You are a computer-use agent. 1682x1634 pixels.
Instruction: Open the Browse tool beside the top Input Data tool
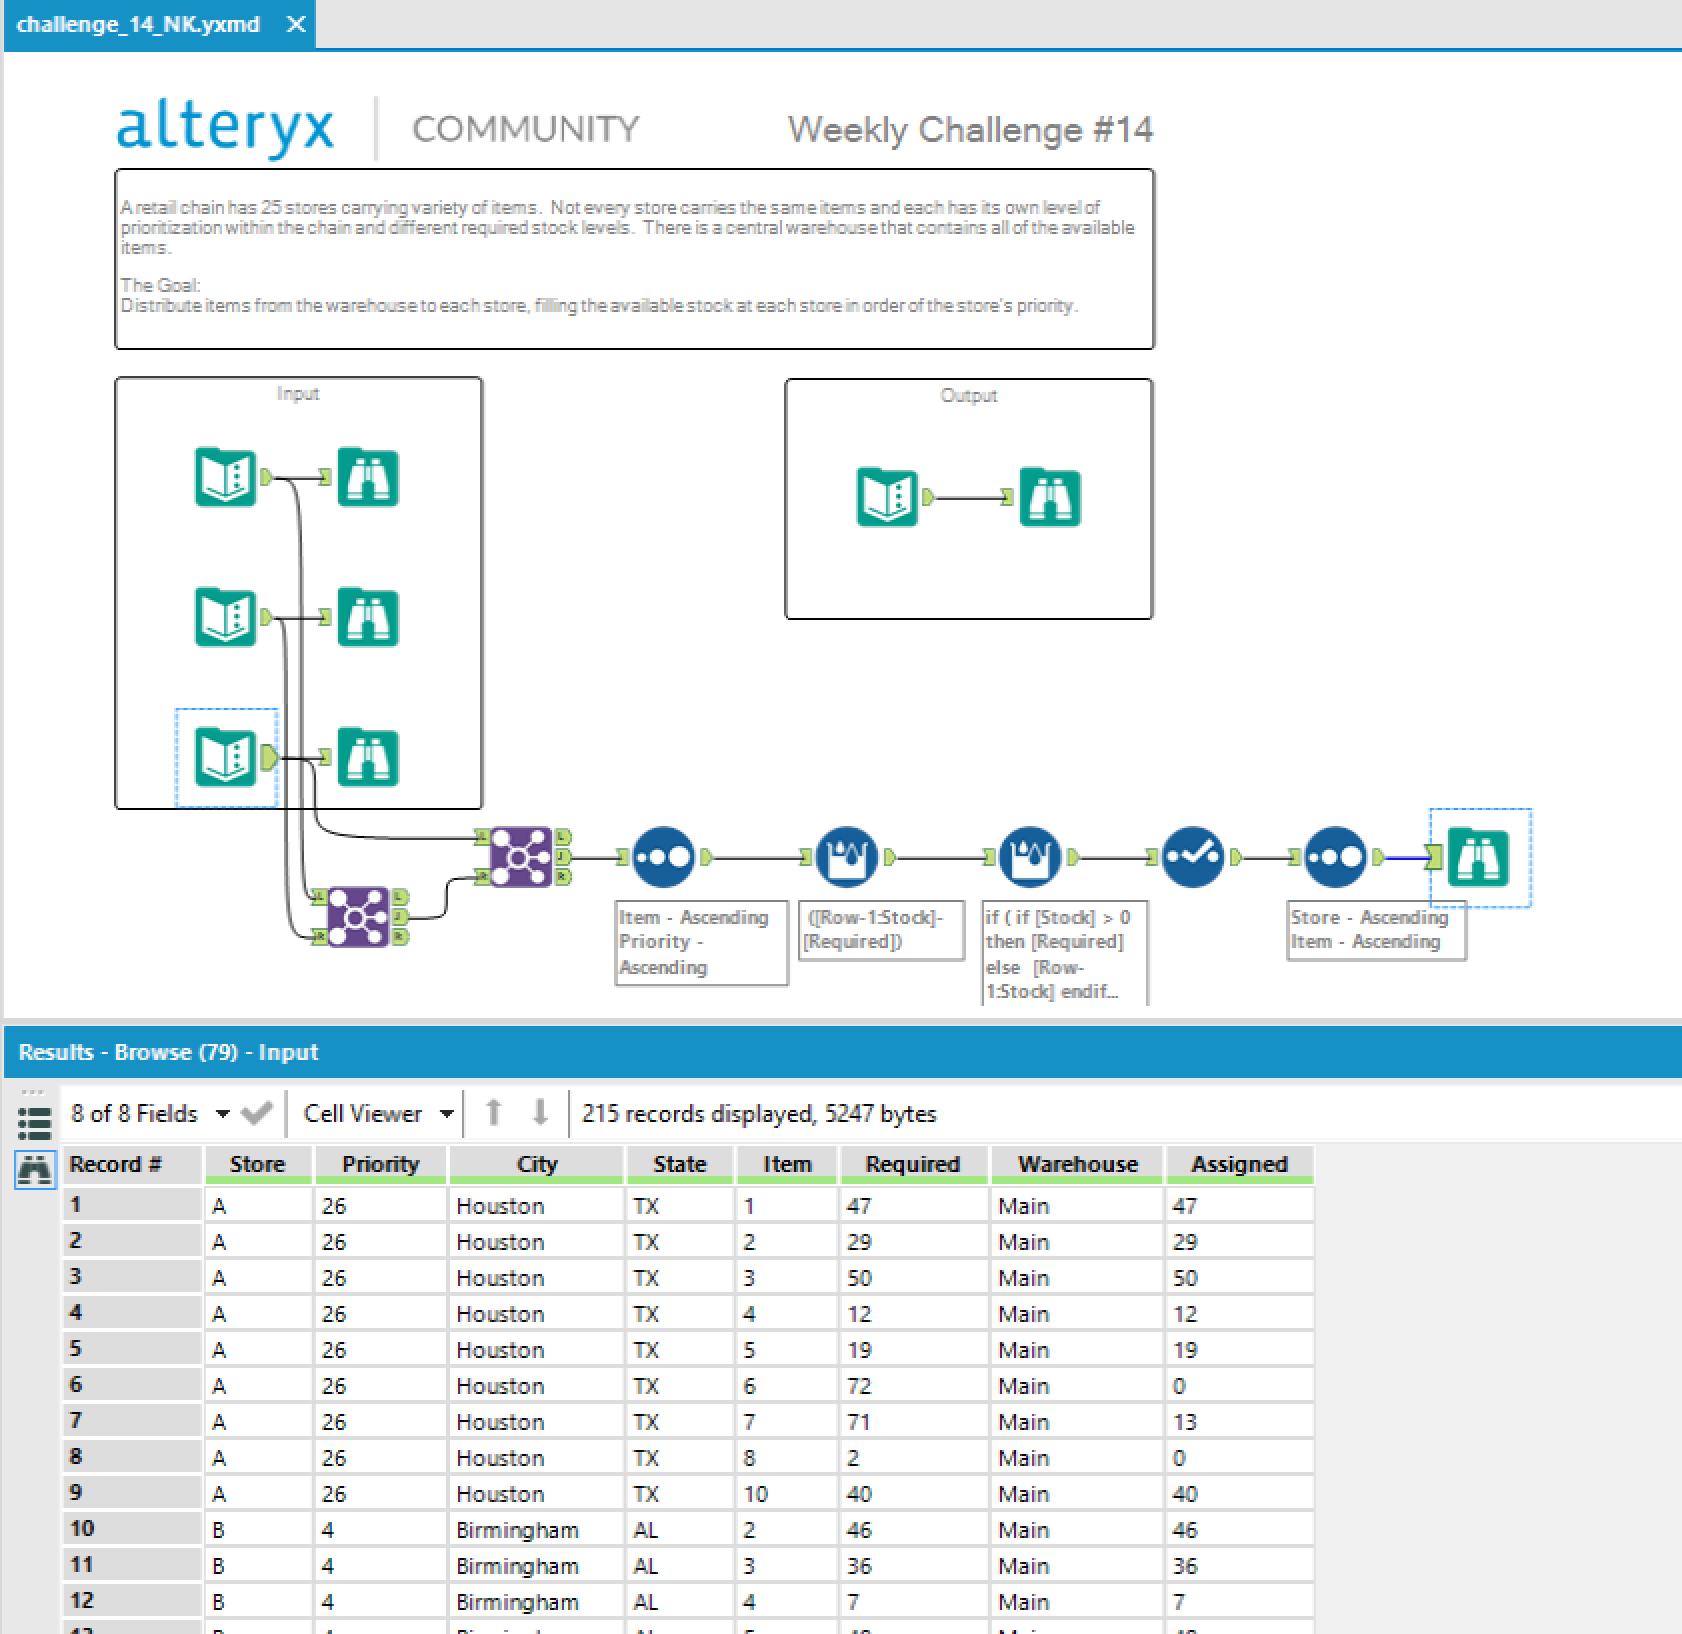(x=368, y=478)
